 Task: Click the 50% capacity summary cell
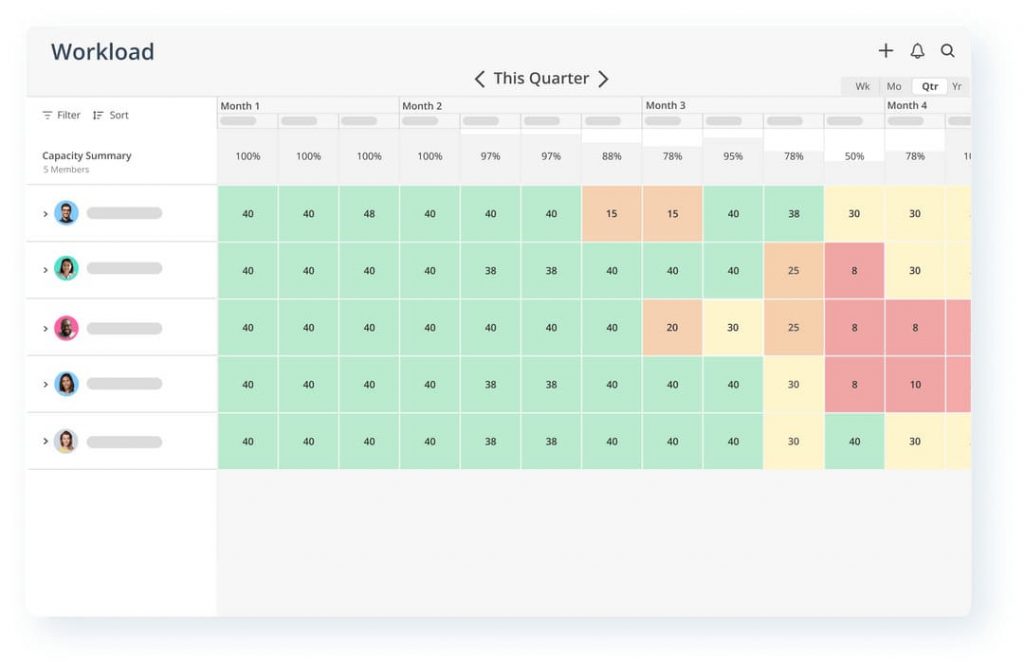(x=853, y=156)
